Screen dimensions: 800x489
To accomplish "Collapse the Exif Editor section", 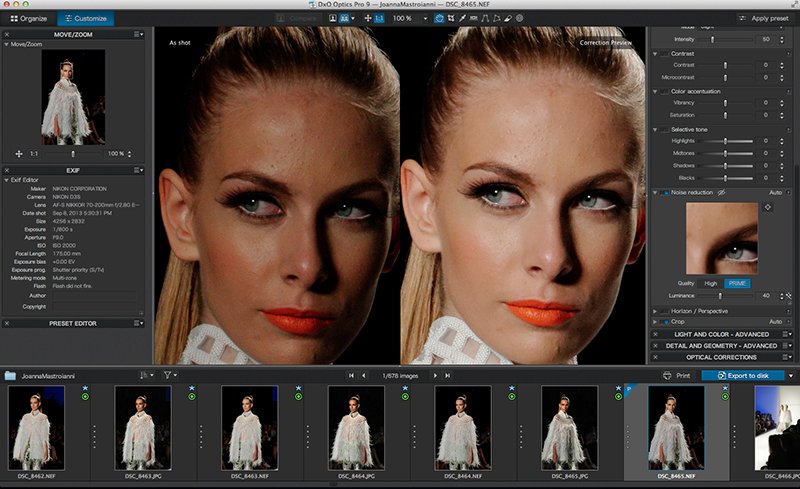I will coord(7,180).
